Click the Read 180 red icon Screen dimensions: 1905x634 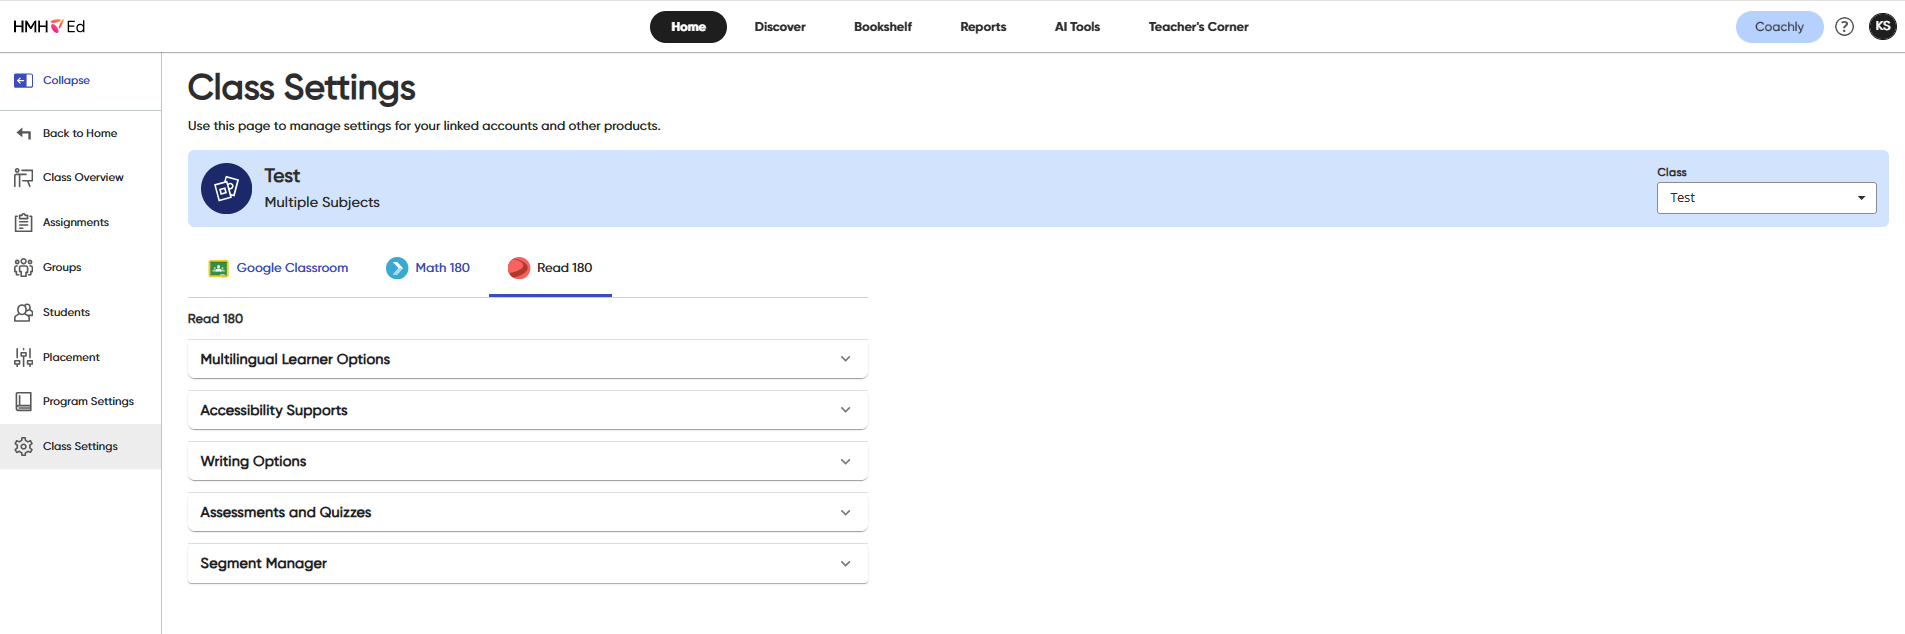(518, 268)
